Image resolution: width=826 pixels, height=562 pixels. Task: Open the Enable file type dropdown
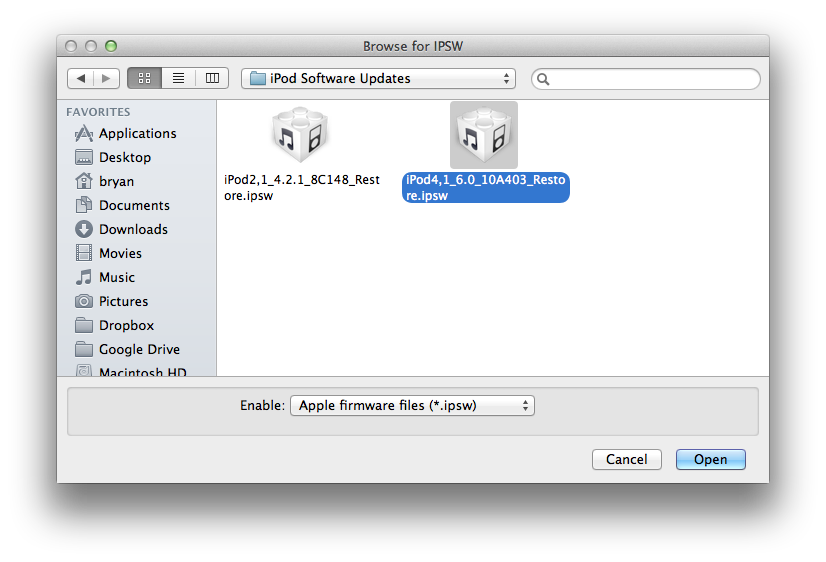412,406
